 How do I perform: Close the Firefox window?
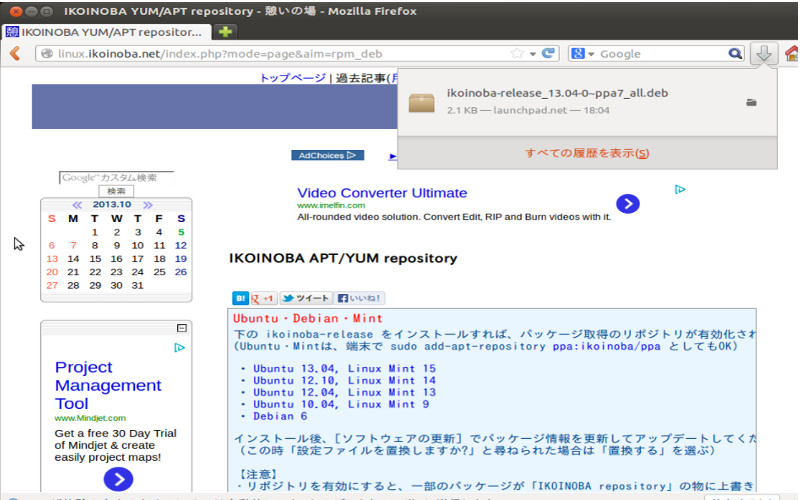tap(16, 11)
